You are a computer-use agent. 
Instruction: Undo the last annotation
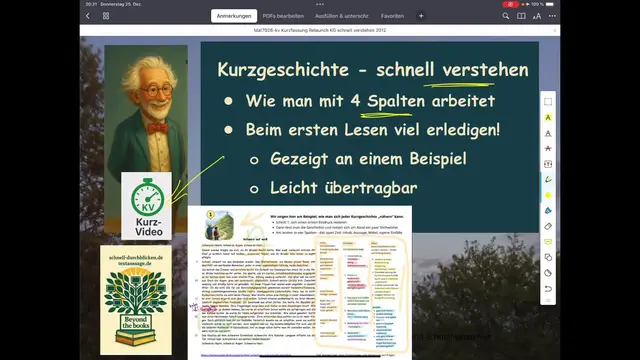tap(548, 289)
